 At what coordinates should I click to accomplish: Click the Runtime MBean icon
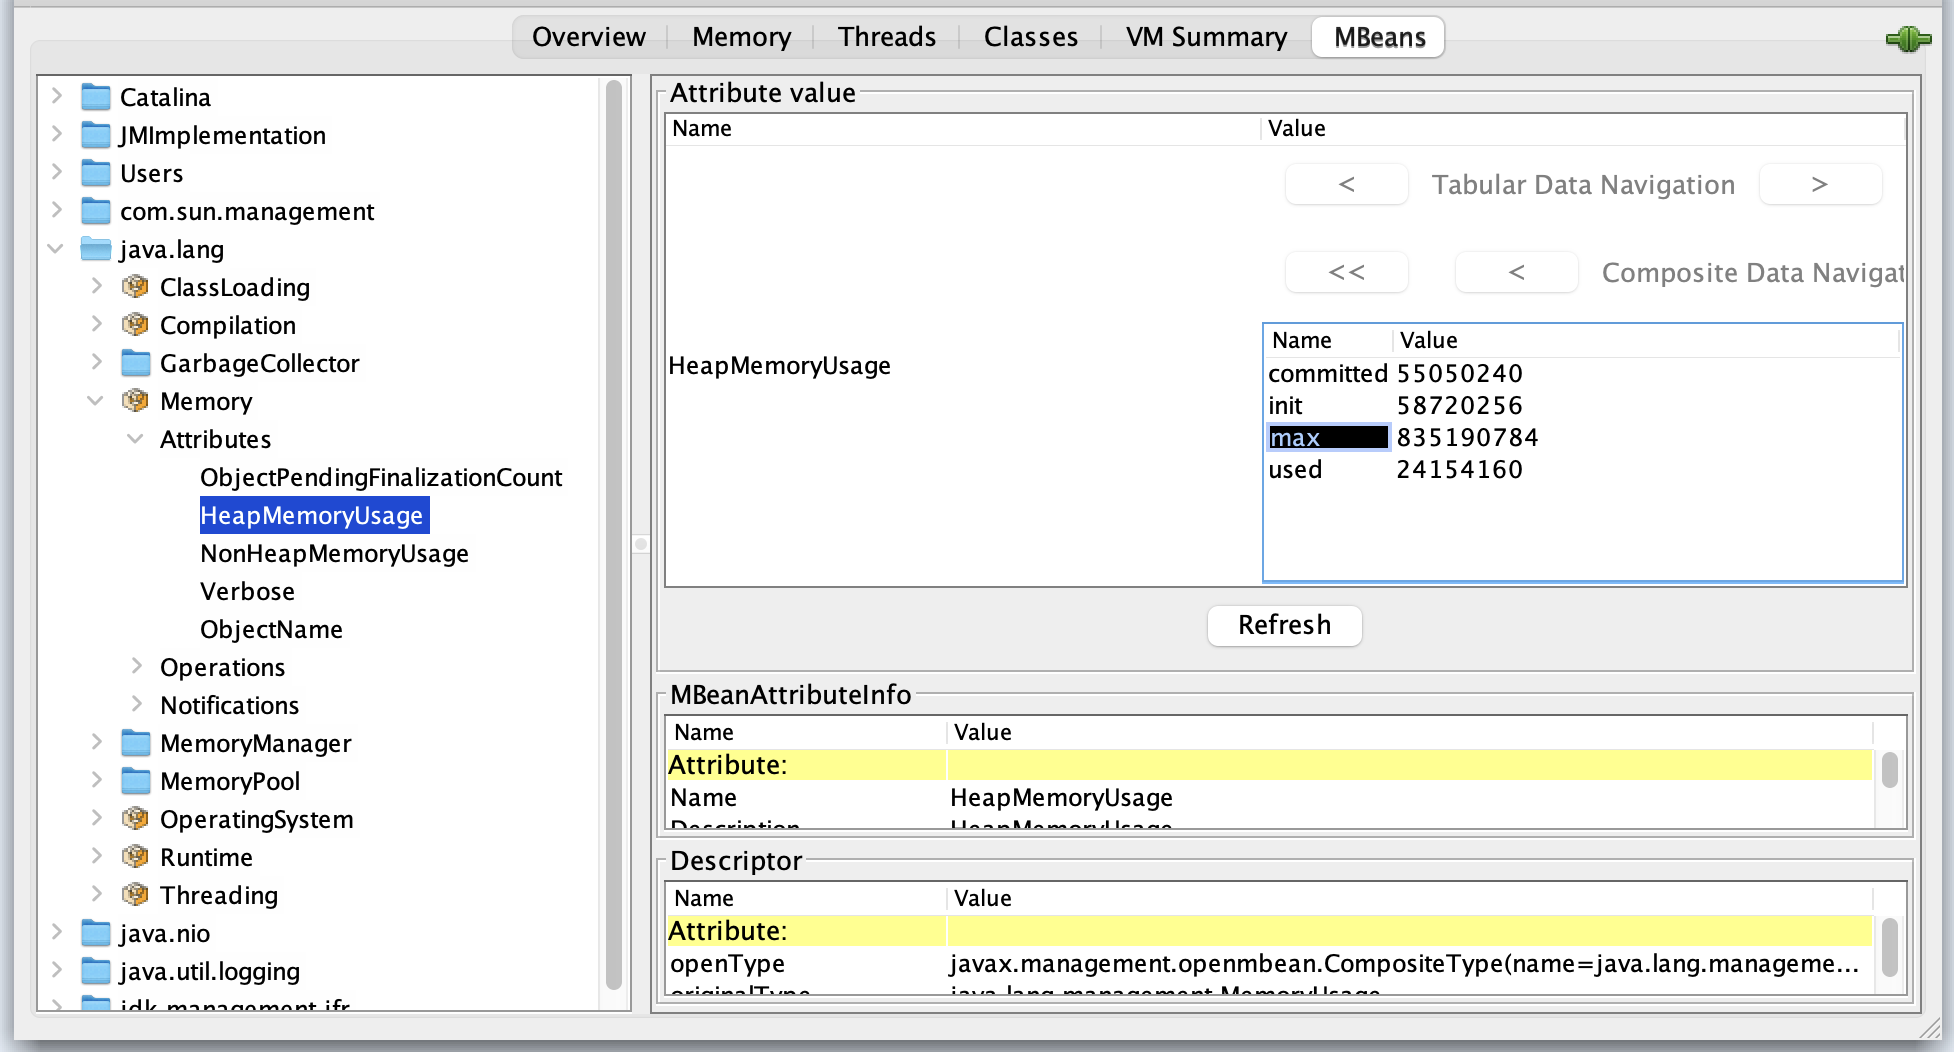pyautogui.click(x=135, y=858)
